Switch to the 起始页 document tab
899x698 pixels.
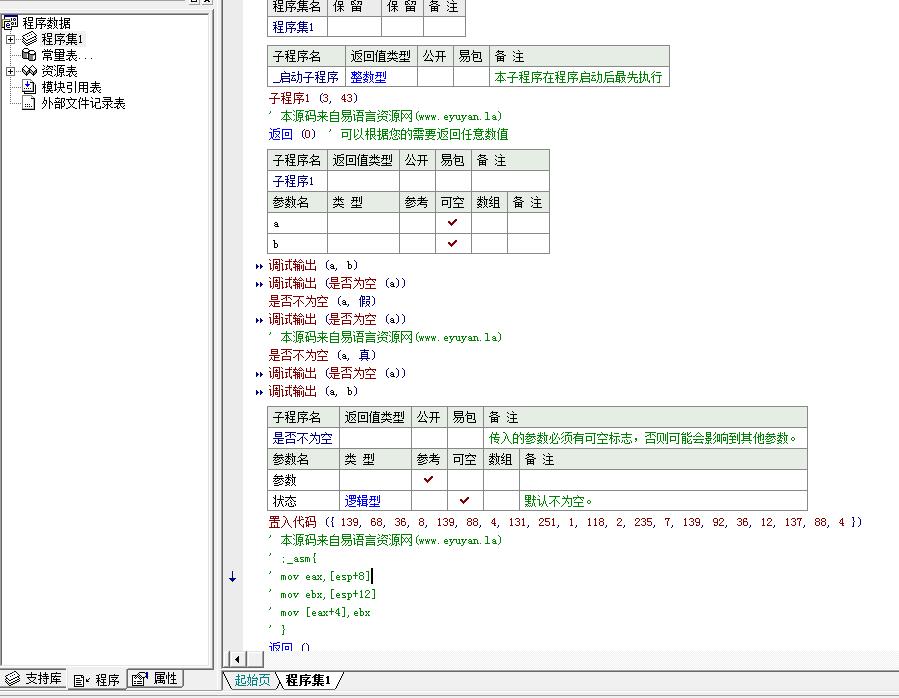tap(252, 680)
